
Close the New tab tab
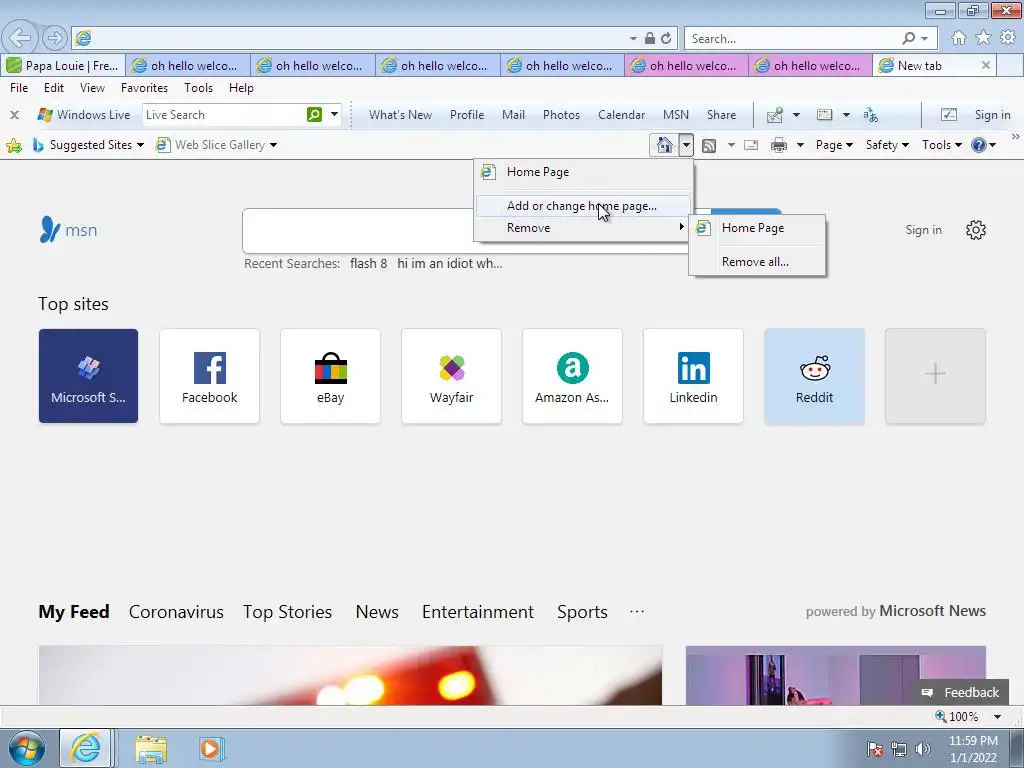pos(986,65)
